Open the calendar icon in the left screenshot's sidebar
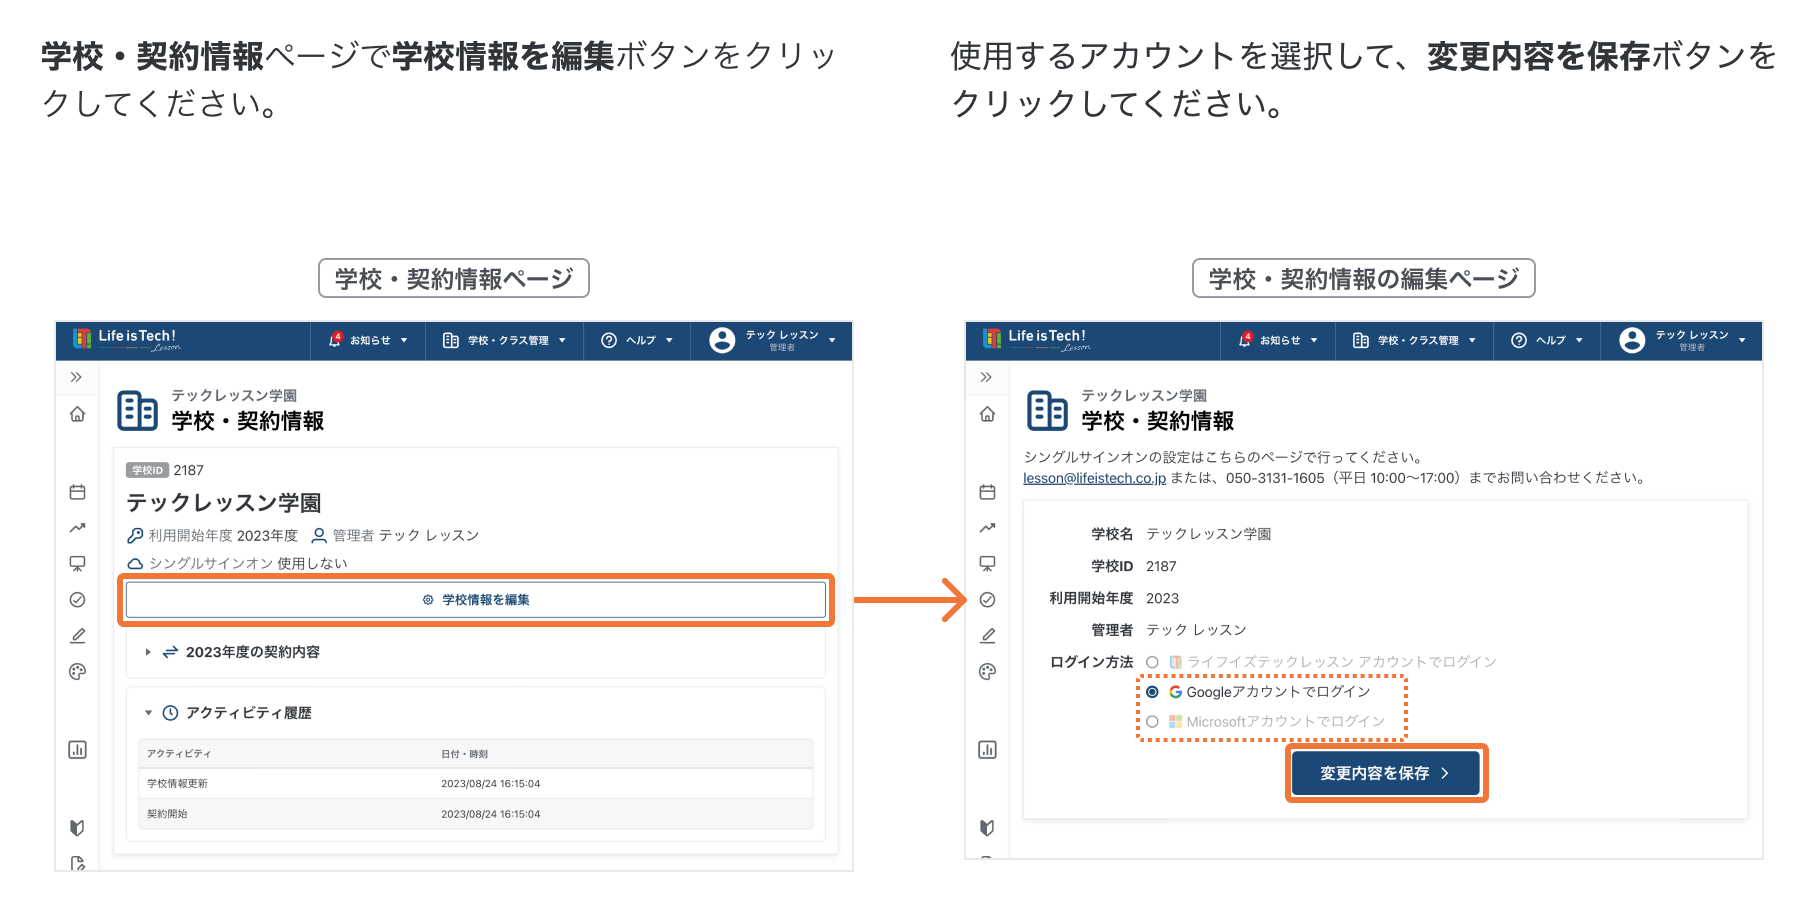Image resolution: width=1820 pixels, height=916 pixels. point(77,492)
